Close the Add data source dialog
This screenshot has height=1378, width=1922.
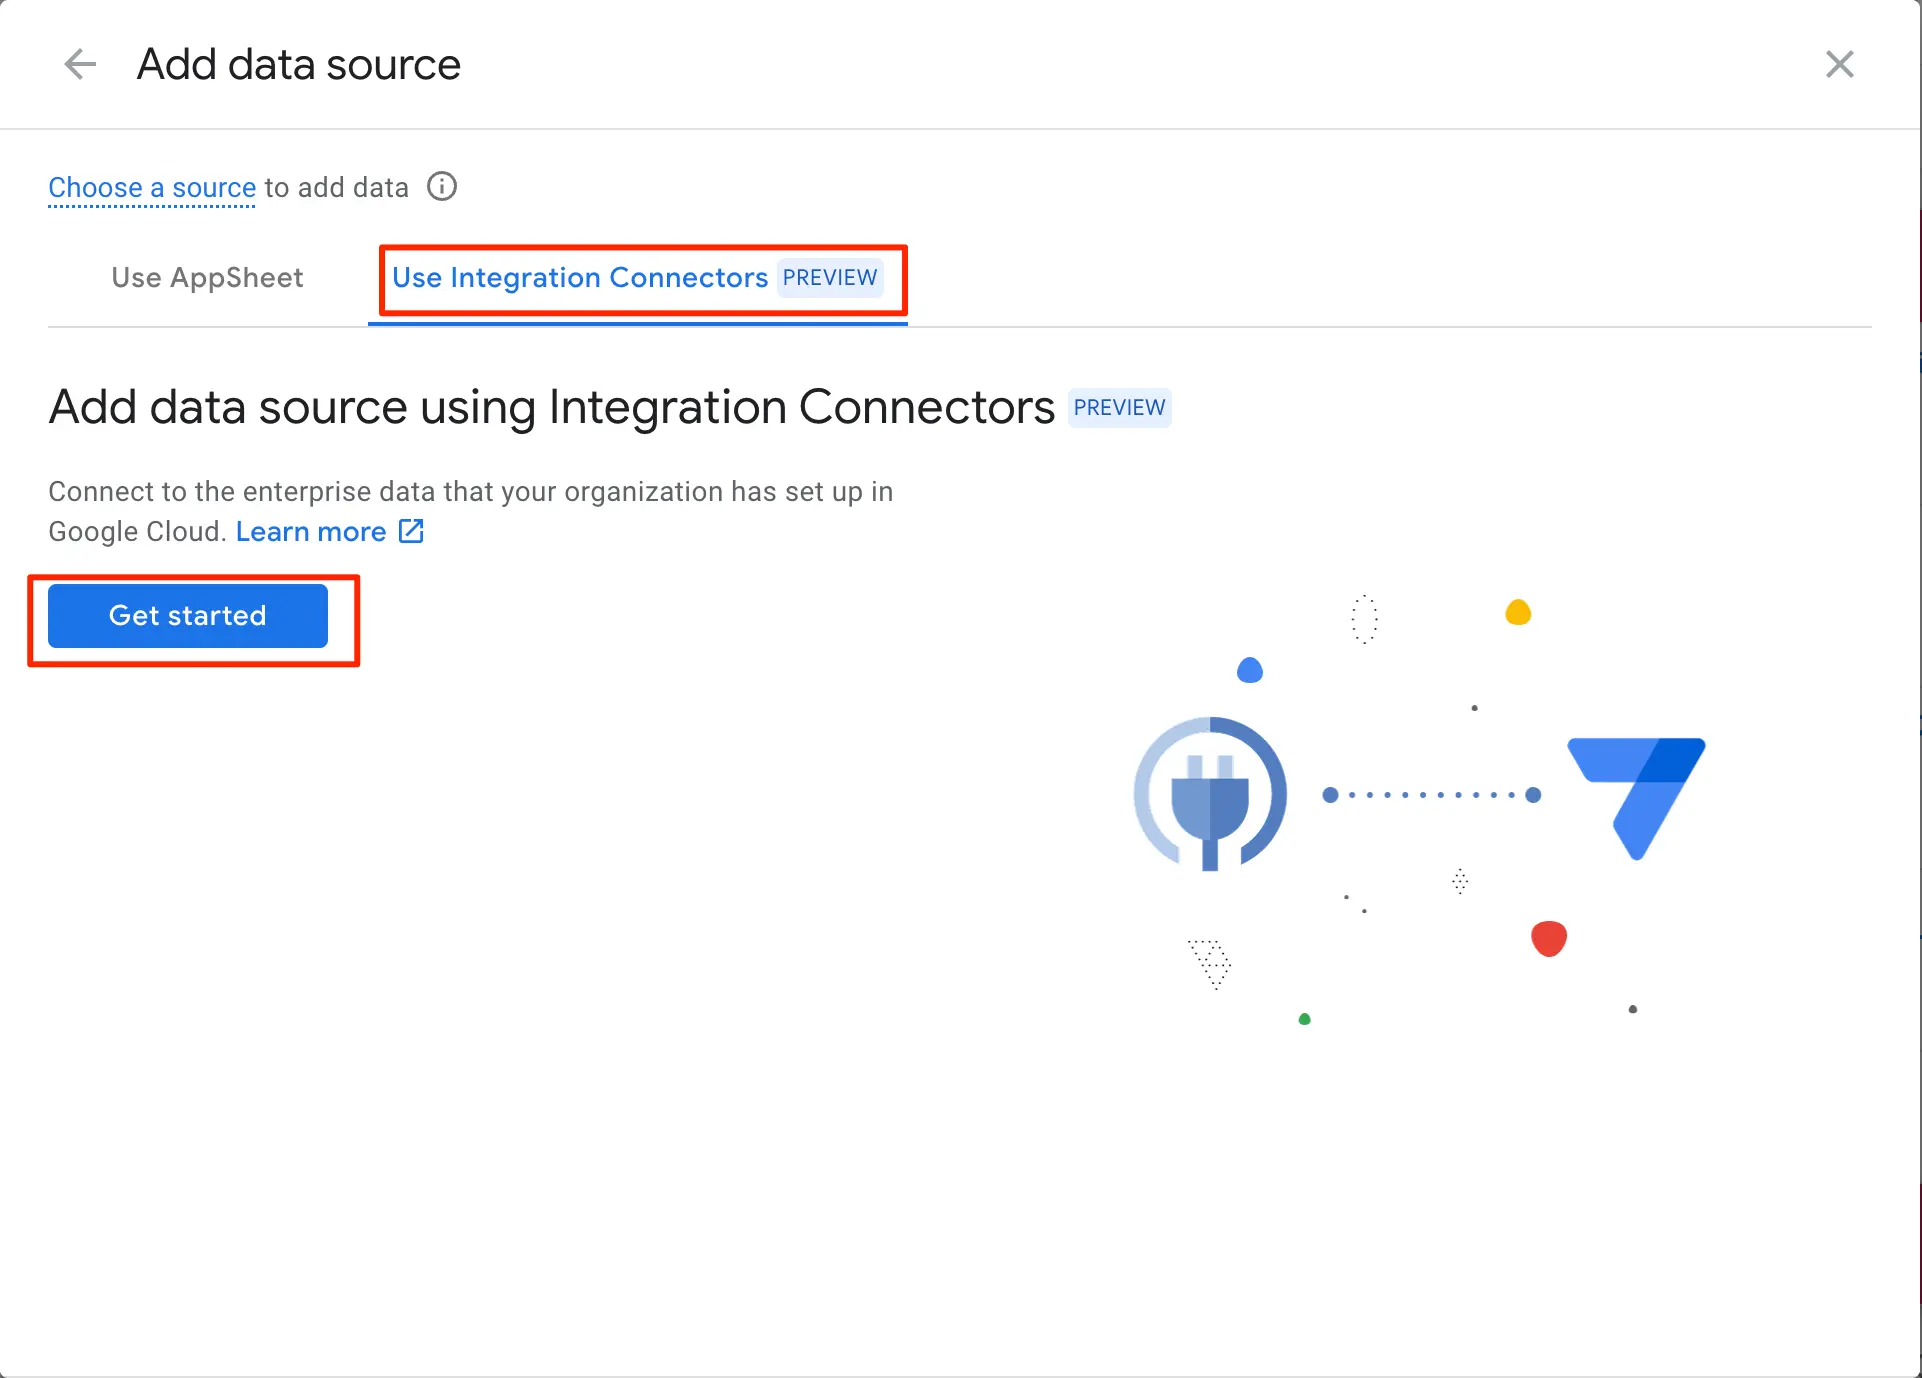[x=1840, y=65]
